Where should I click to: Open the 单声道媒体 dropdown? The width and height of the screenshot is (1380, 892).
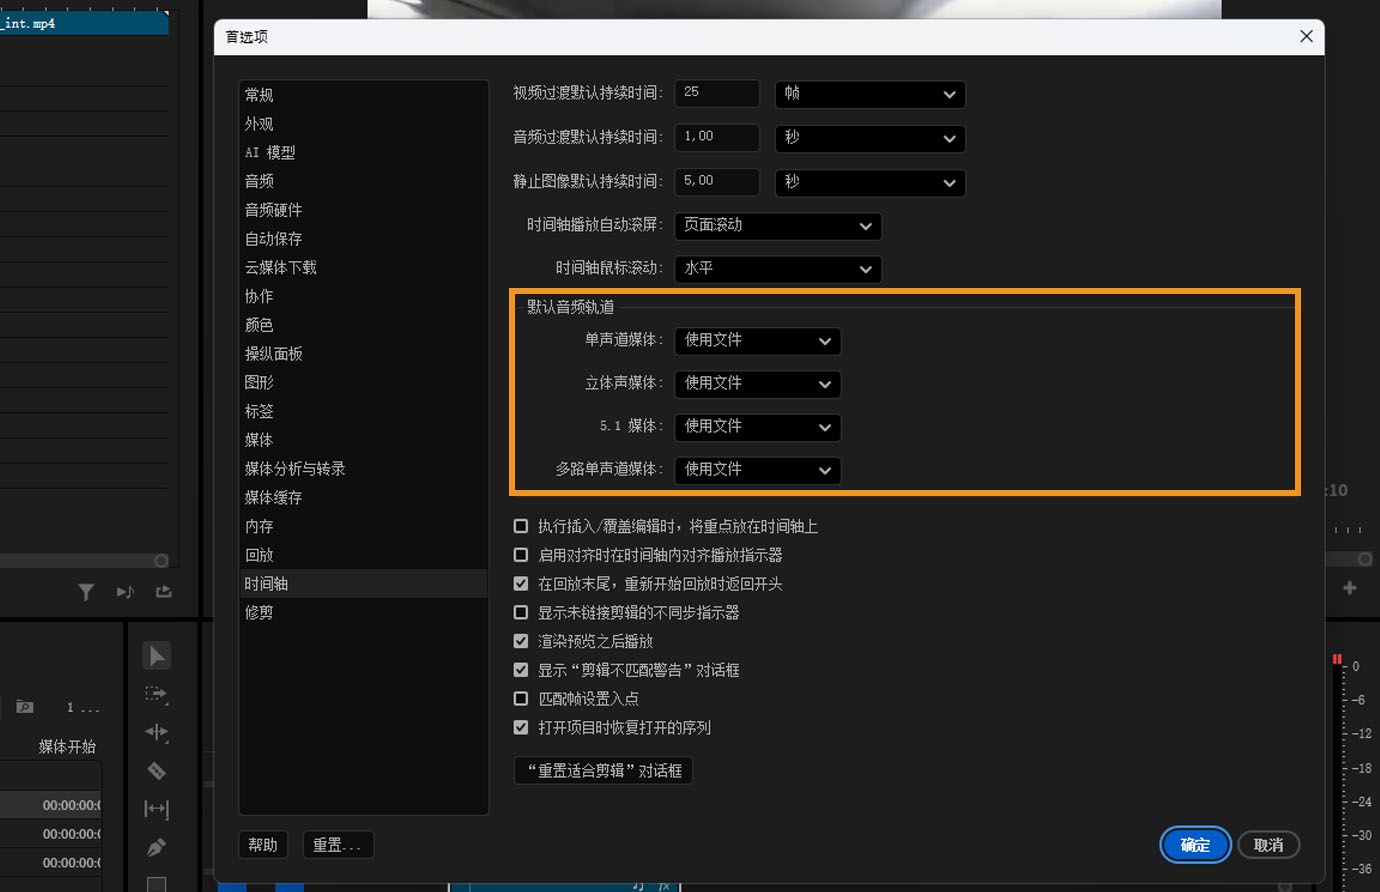point(757,341)
